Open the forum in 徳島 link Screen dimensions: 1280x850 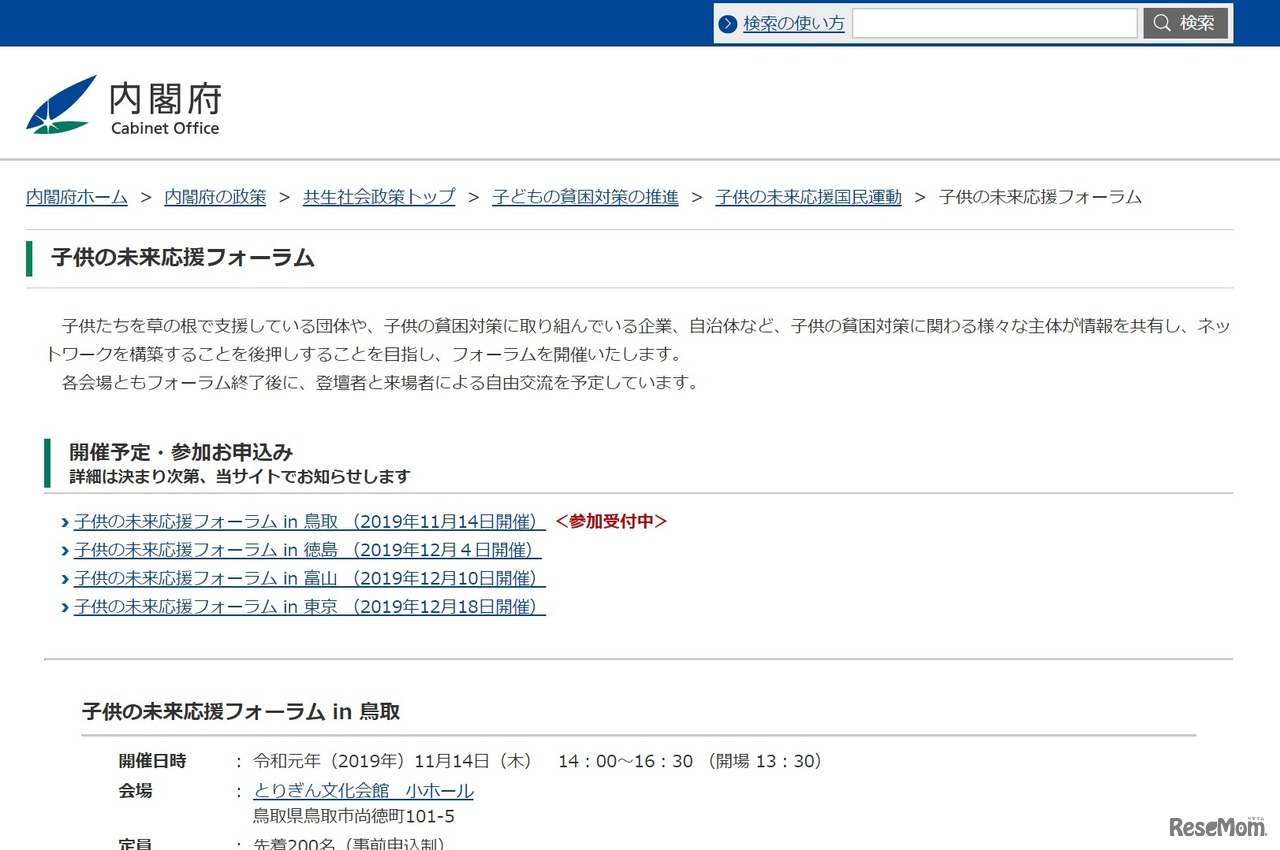pyautogui.click(x=308, y=550)
